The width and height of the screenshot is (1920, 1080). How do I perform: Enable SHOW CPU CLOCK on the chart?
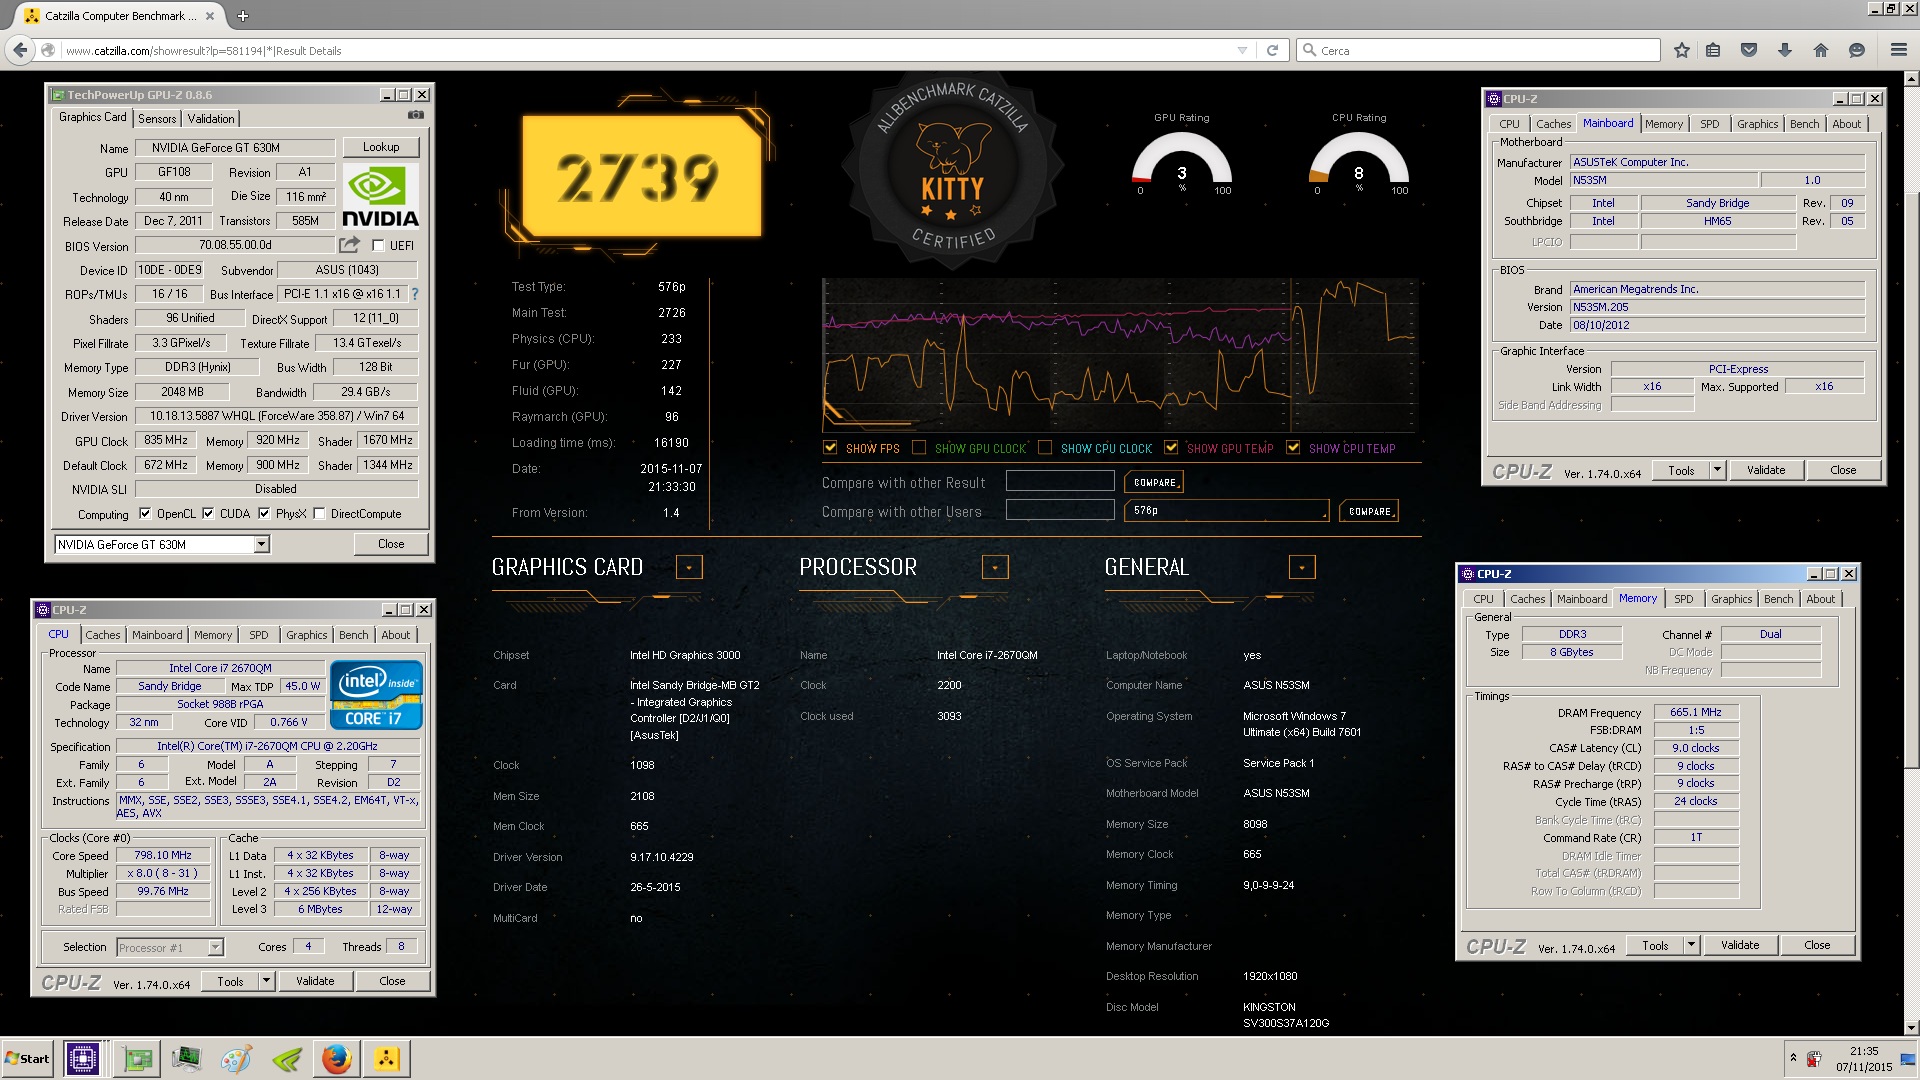click(x=1045, y=448)
